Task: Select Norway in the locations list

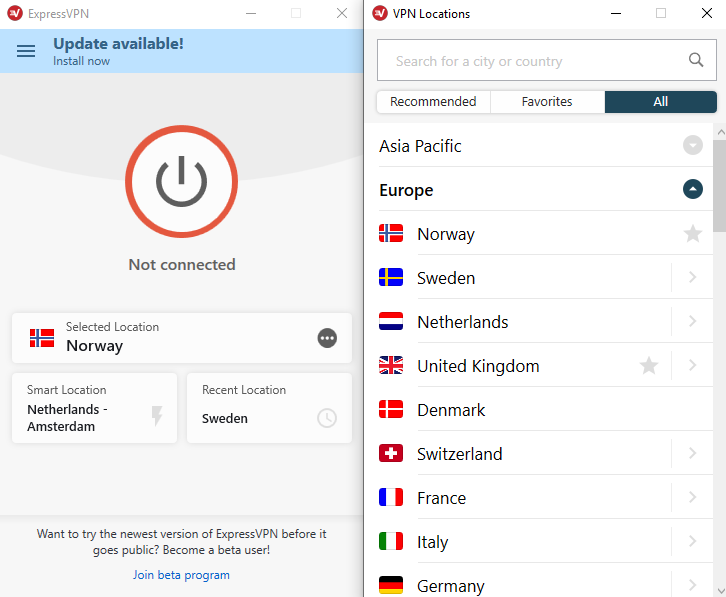Action: (x=545, y=233)
